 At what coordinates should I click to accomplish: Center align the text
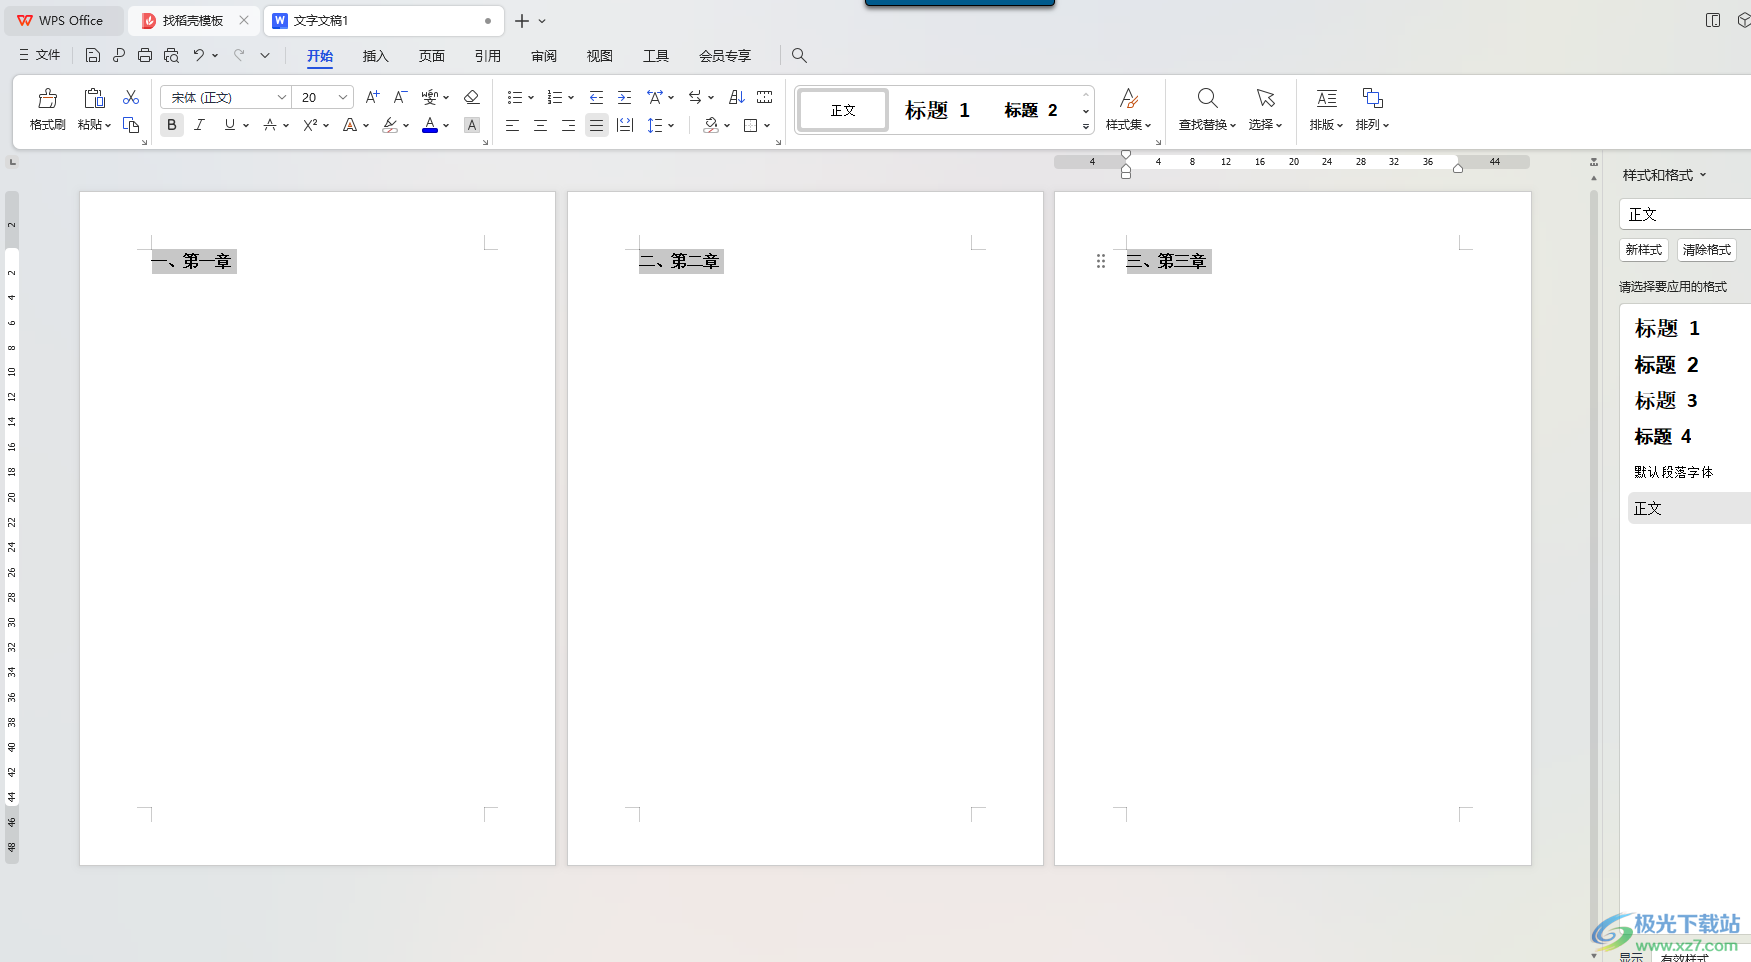(x=540, y=125)
